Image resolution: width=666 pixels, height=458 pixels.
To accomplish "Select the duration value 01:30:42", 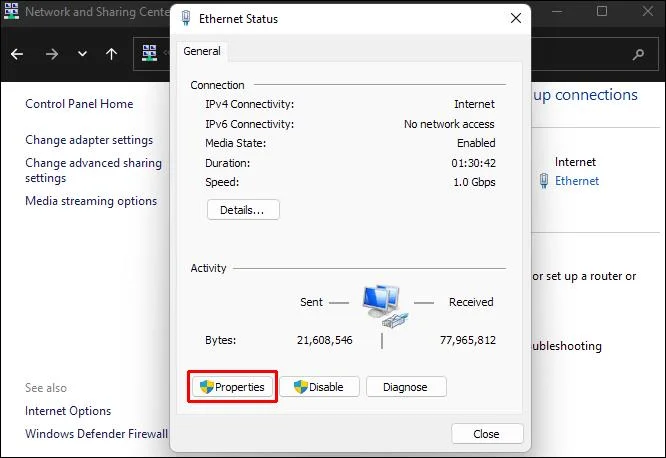I will 473,163.
